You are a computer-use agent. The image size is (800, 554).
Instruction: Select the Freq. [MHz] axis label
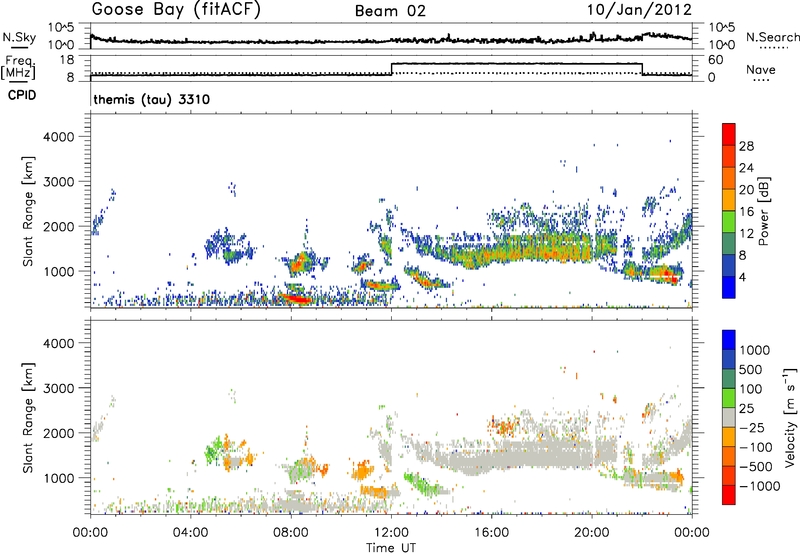[18, 67]
